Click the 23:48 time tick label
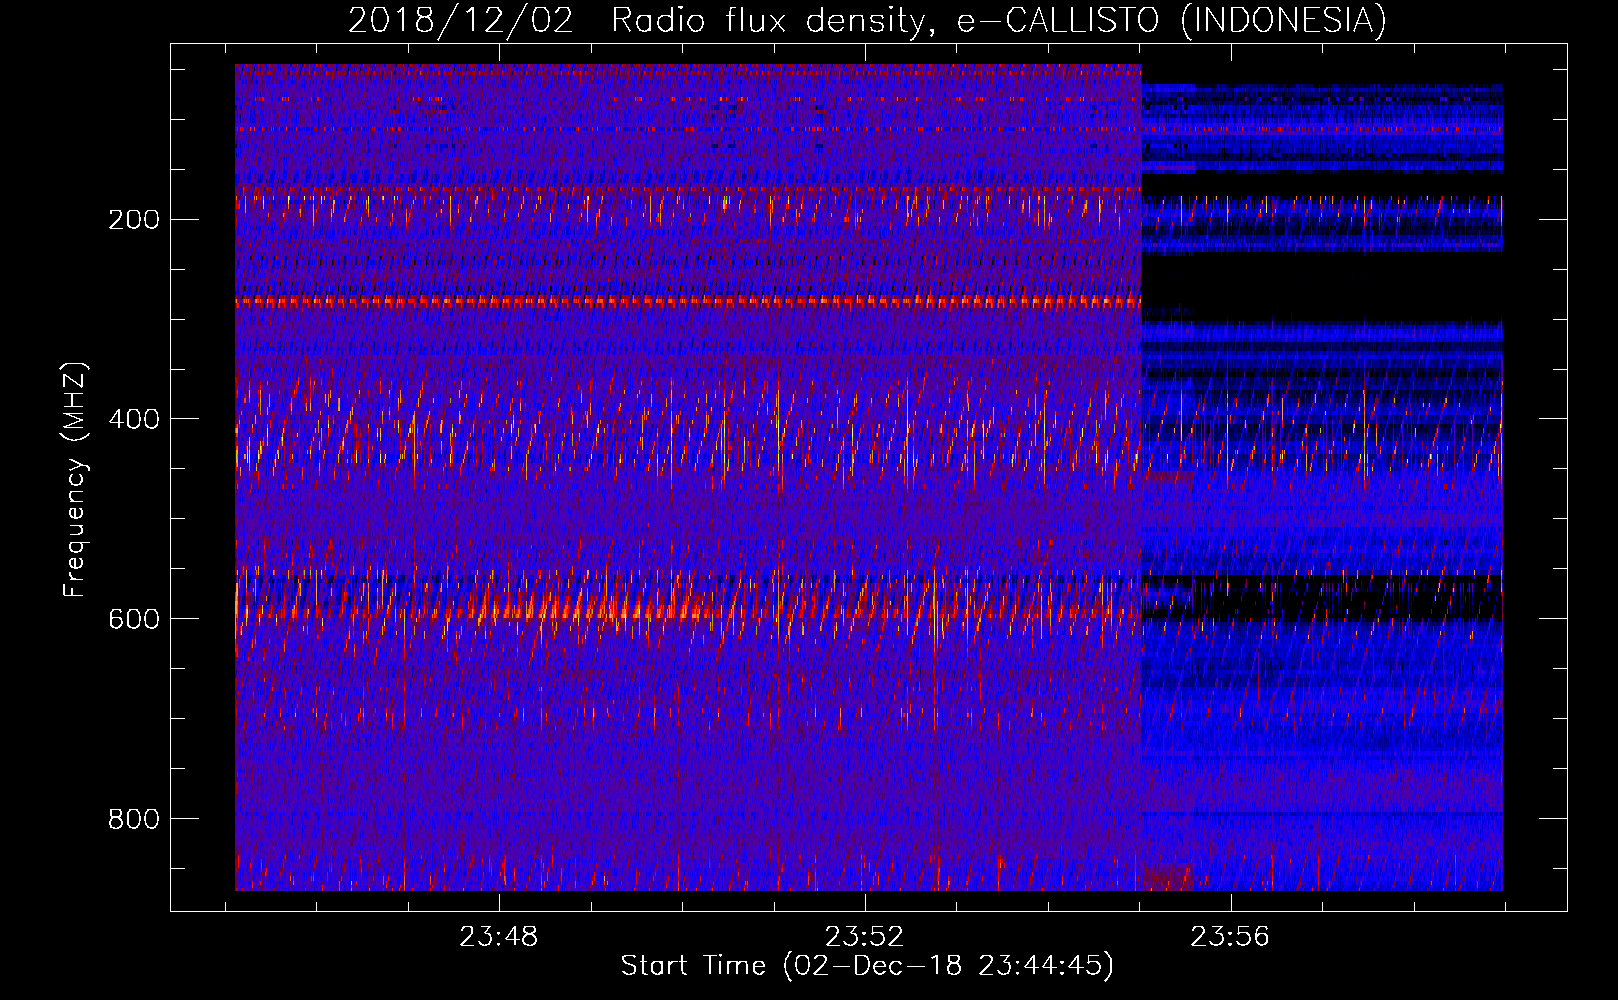The height and width of the screenshot is (1000, 1618). click(498, 937)
